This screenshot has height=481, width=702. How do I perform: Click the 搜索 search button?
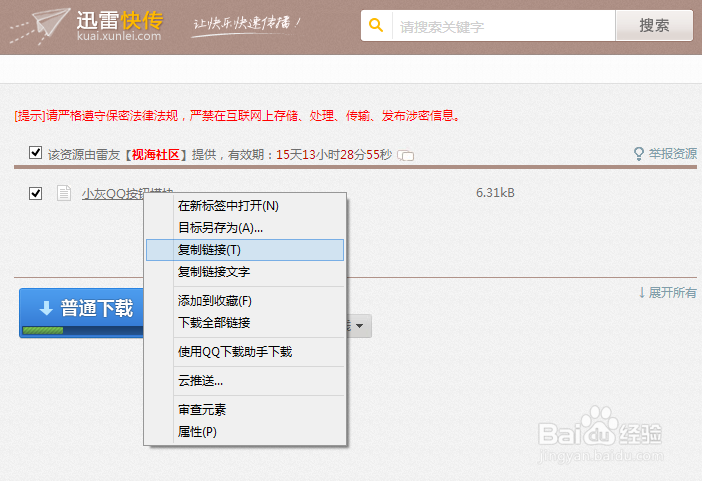(x=654, y=26)
